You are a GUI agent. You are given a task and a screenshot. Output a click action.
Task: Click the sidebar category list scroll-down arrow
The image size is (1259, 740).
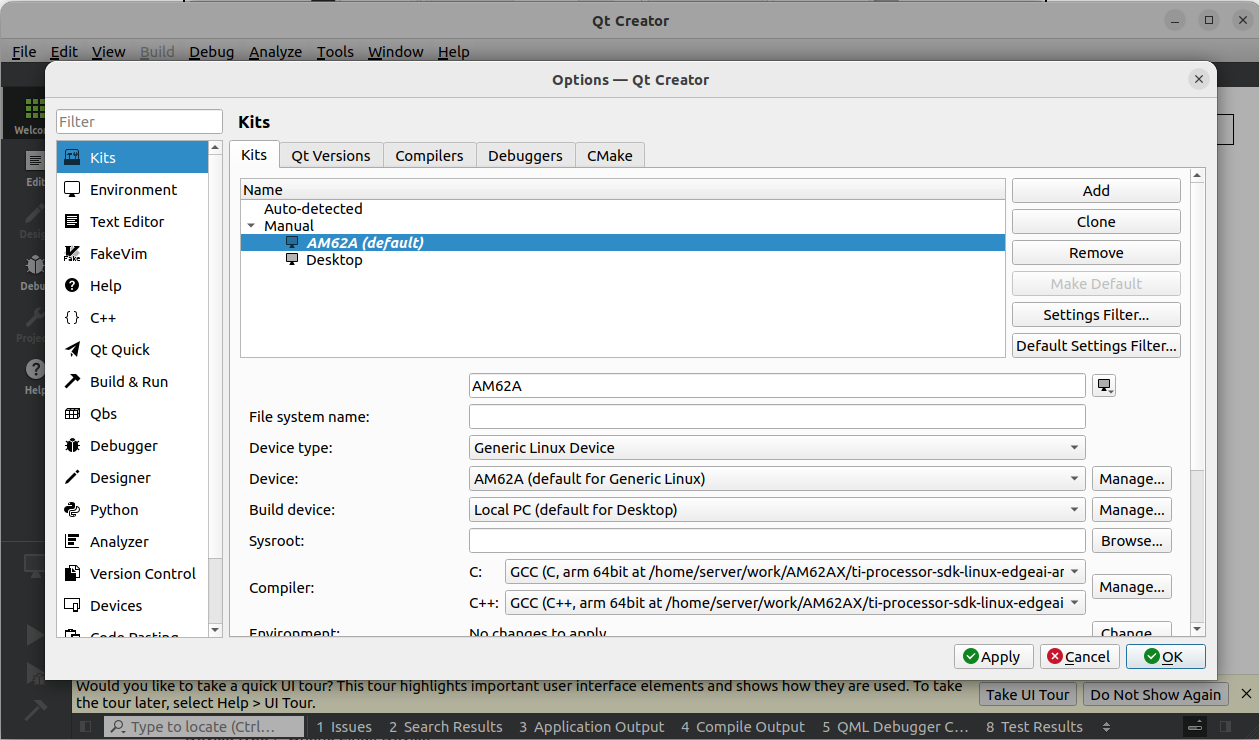[x=215, y=630]
